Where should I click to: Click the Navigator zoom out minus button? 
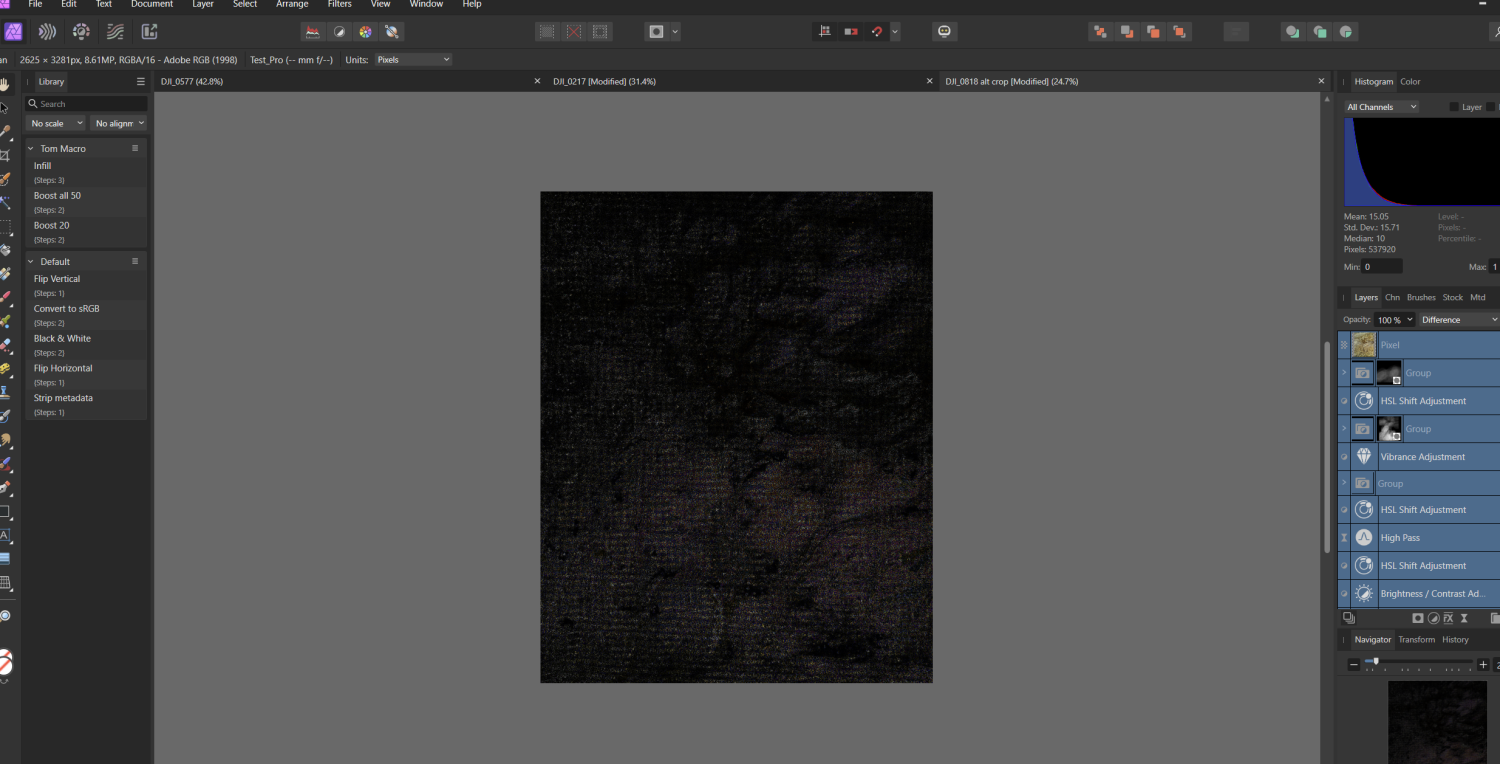pyautogui.click(x=1354, y=665)
